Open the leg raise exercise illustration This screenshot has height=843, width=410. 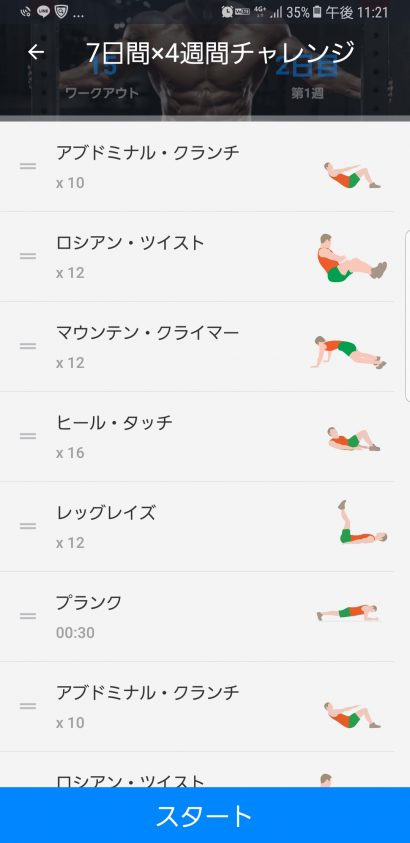(x=362, y=522)
